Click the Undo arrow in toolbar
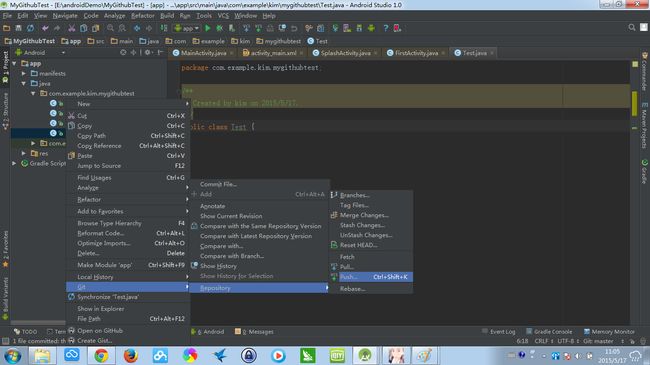Image resolution: width=650 pixels, height=365 pixels. [x=45, y=28]
